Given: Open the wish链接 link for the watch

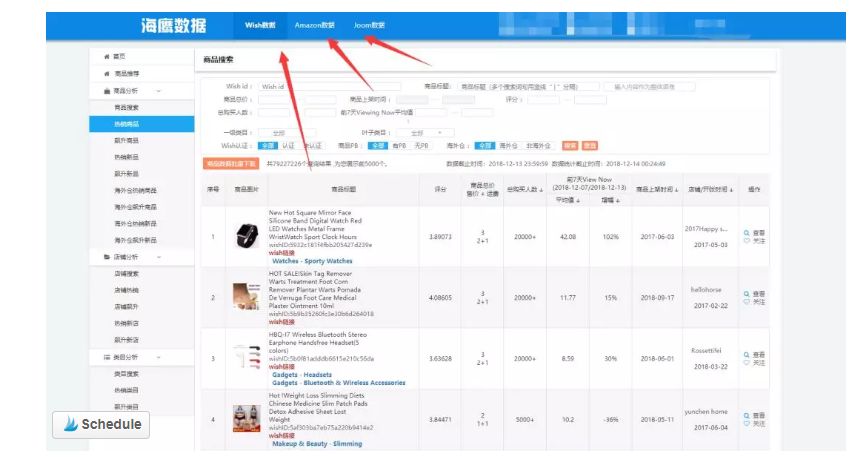Looking at the screenshot, I should pyautogui.click(x=282, y=253).
